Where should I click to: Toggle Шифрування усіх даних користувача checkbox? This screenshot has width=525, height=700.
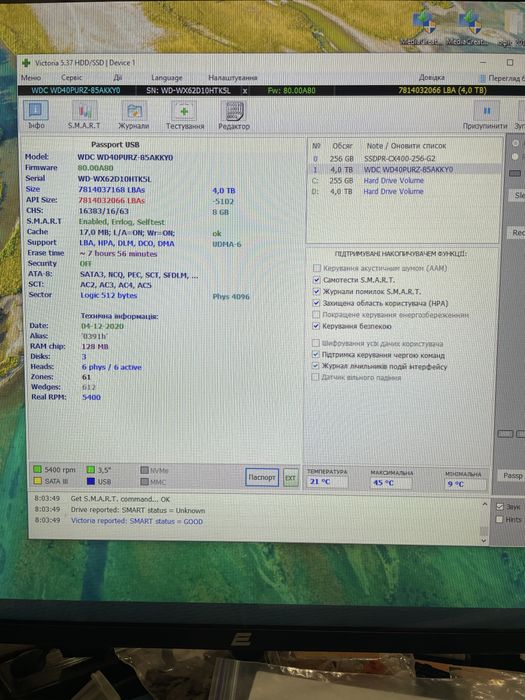coord(316,343)
